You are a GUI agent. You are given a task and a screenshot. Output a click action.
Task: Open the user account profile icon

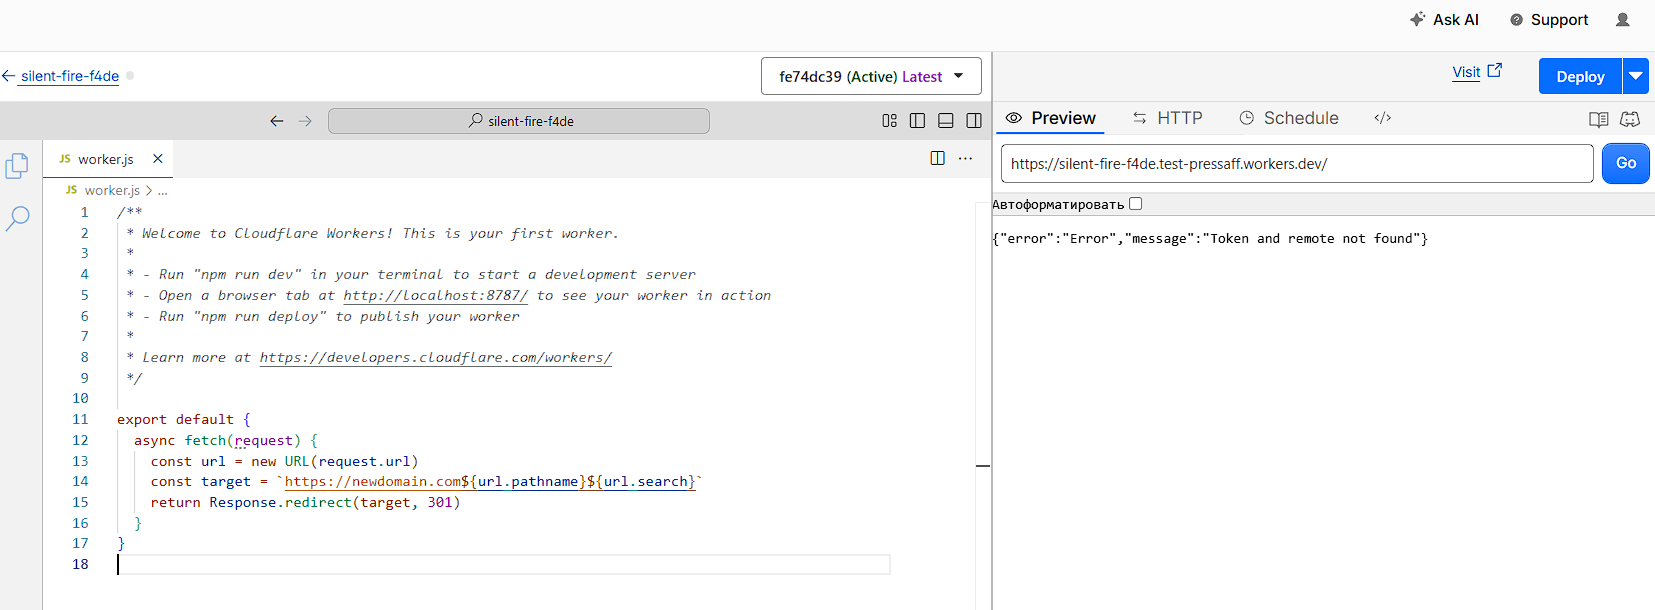tap(1623, 19)
